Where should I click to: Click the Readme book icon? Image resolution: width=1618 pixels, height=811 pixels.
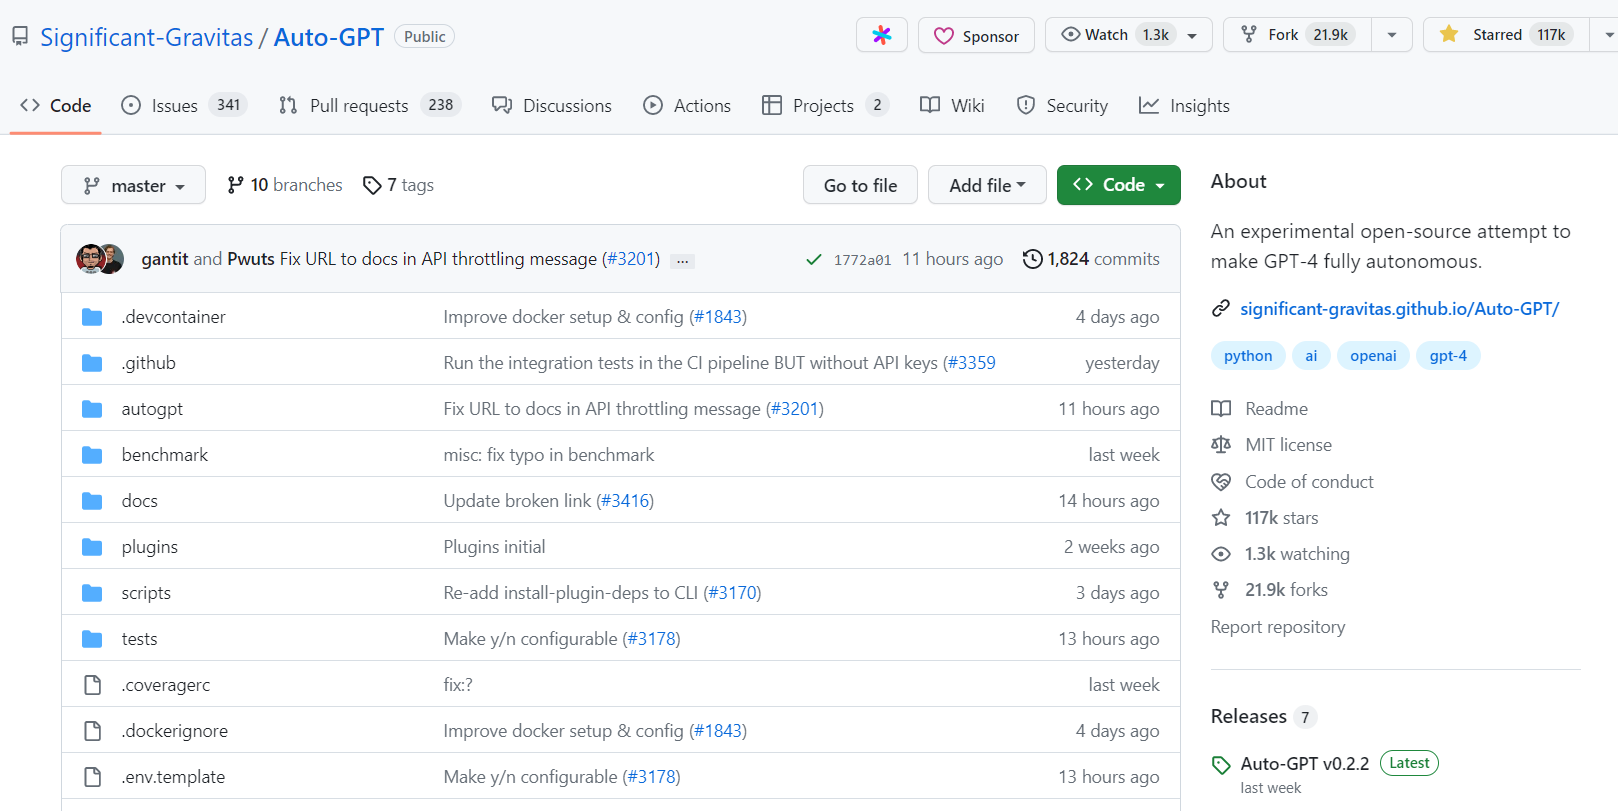click(1221, 409)
